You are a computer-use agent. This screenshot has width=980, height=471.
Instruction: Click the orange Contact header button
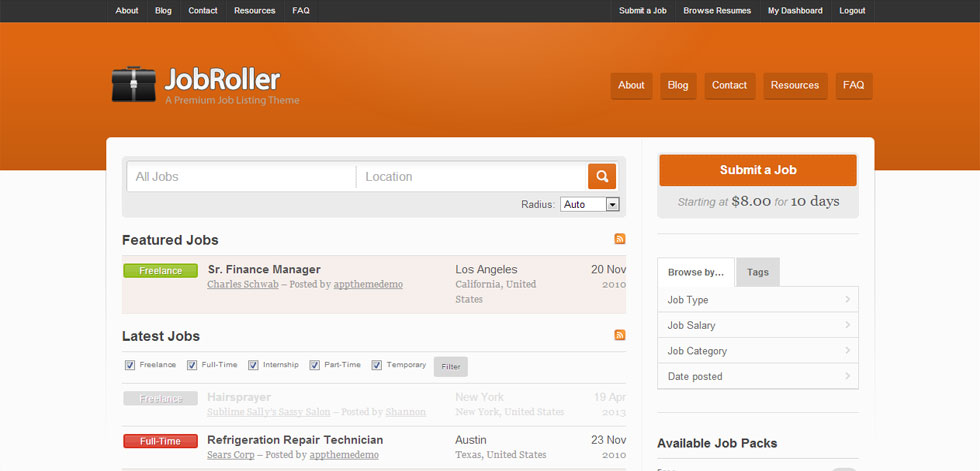[x=729, y=86]
